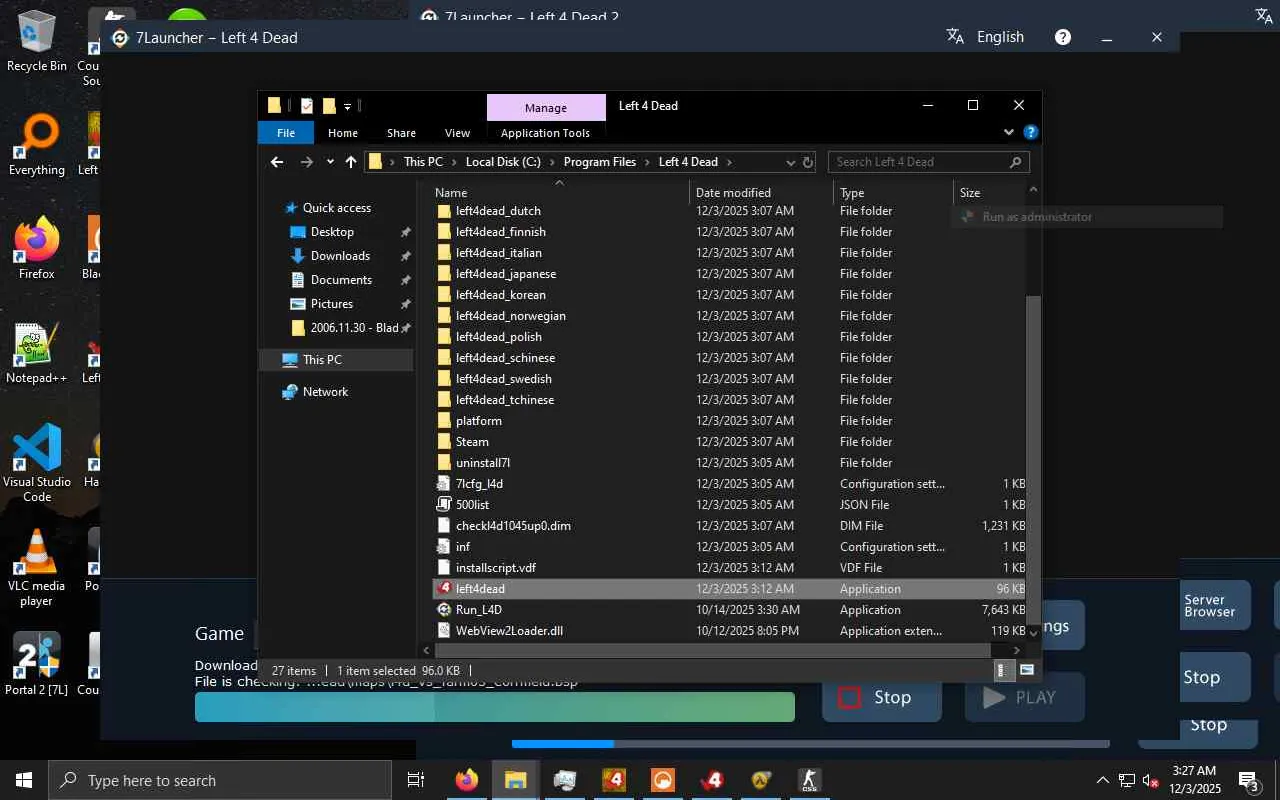
Task: Click the chevron after Local Disk (C:) in the address bar
Action: click(552, 162)
